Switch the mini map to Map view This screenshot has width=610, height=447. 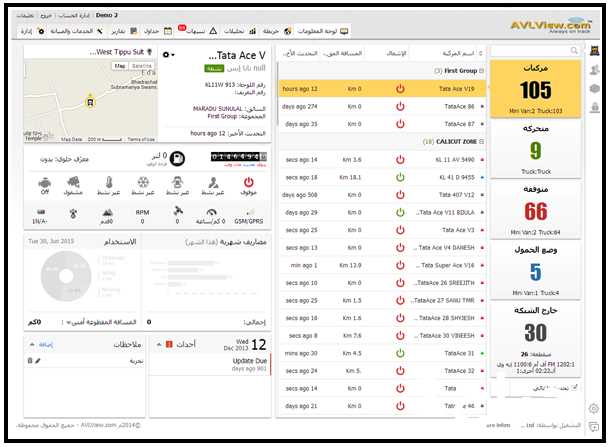(x=120, y=66)
